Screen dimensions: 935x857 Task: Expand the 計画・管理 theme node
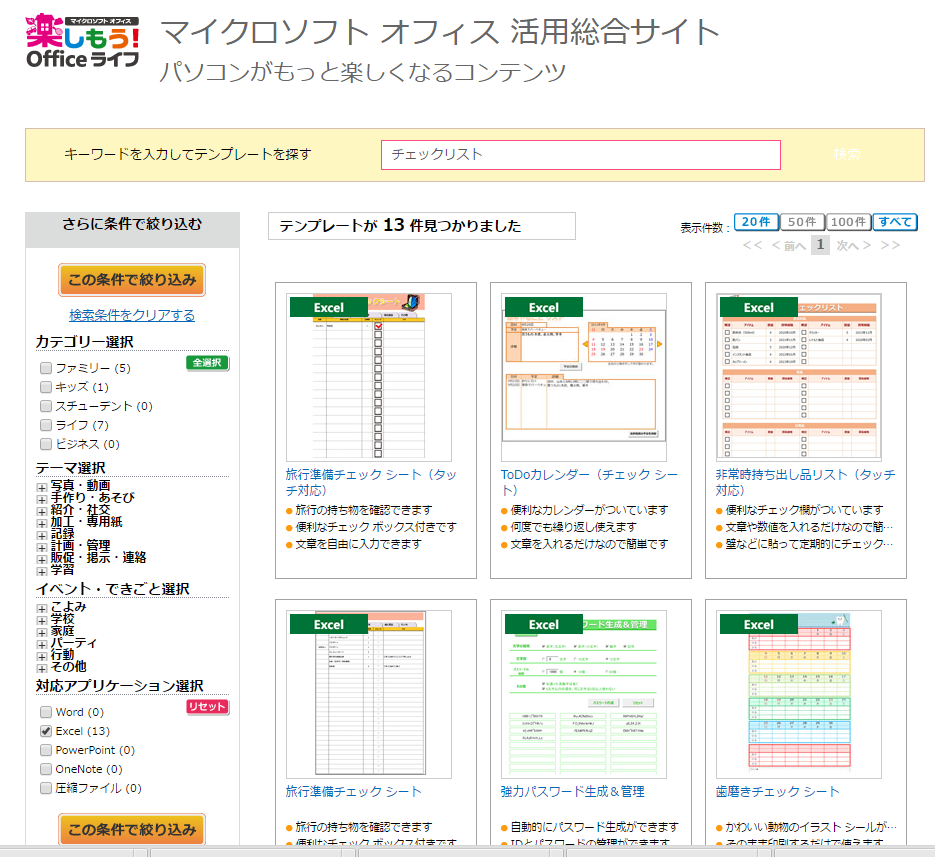42,546
